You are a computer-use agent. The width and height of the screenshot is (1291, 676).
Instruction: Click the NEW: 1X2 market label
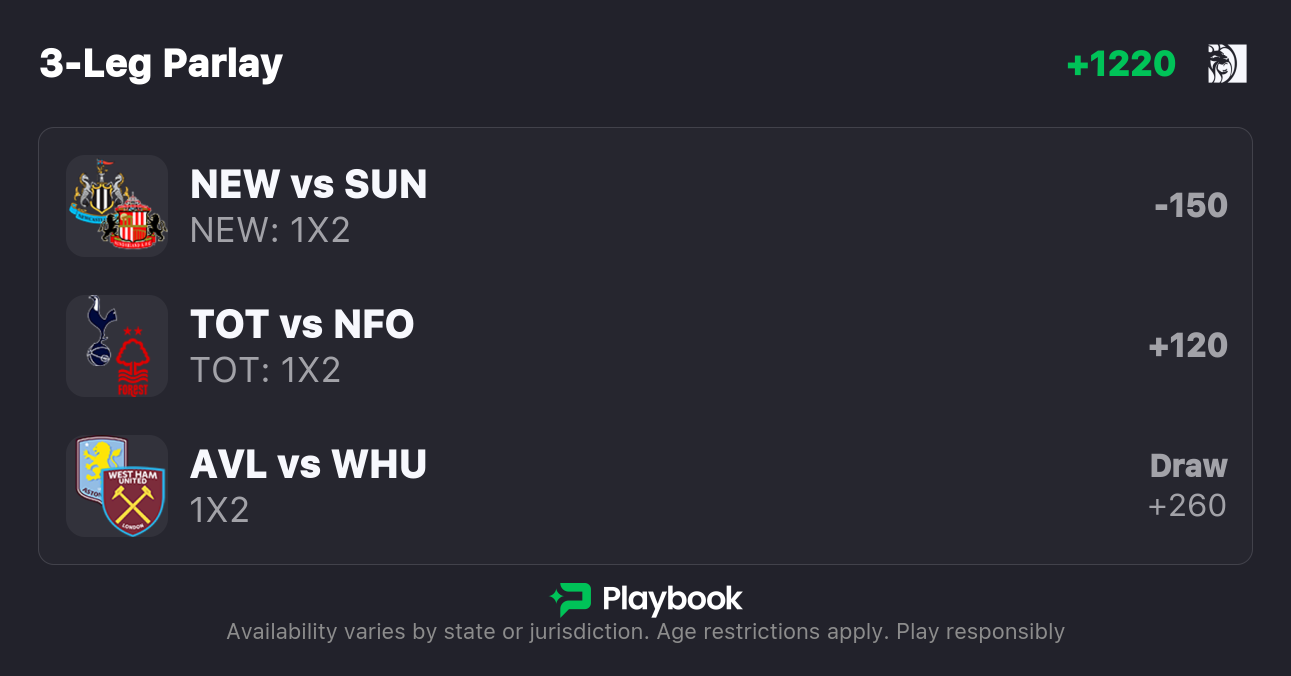[270, 231]
